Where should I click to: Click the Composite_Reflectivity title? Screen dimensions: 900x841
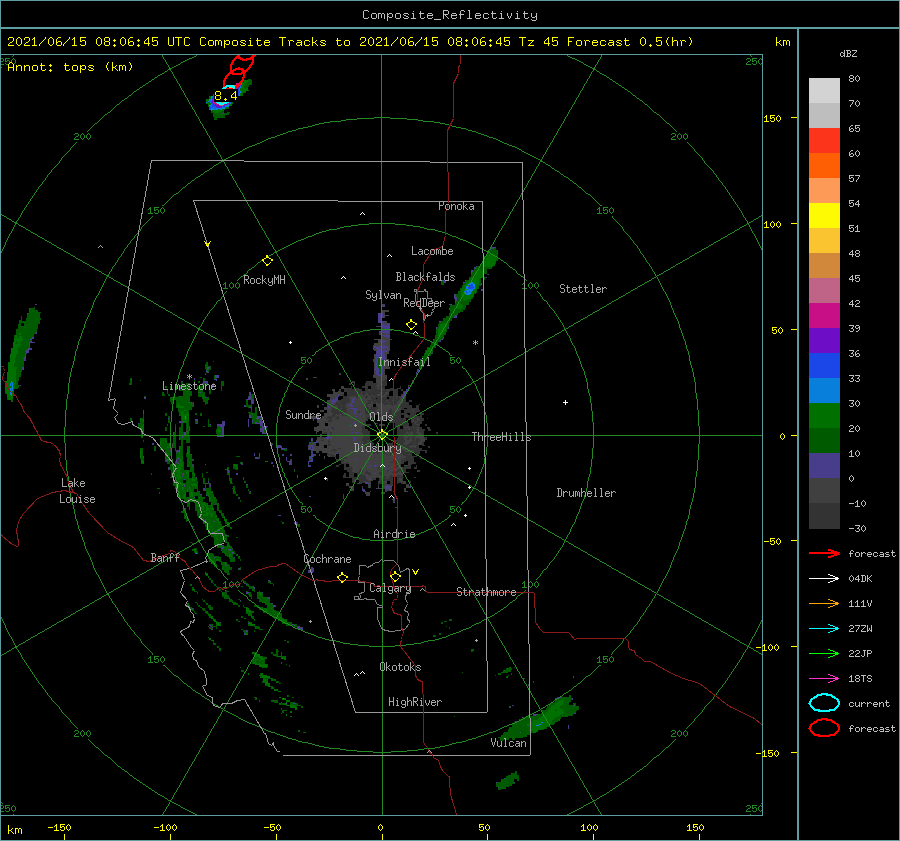(450, 15)
